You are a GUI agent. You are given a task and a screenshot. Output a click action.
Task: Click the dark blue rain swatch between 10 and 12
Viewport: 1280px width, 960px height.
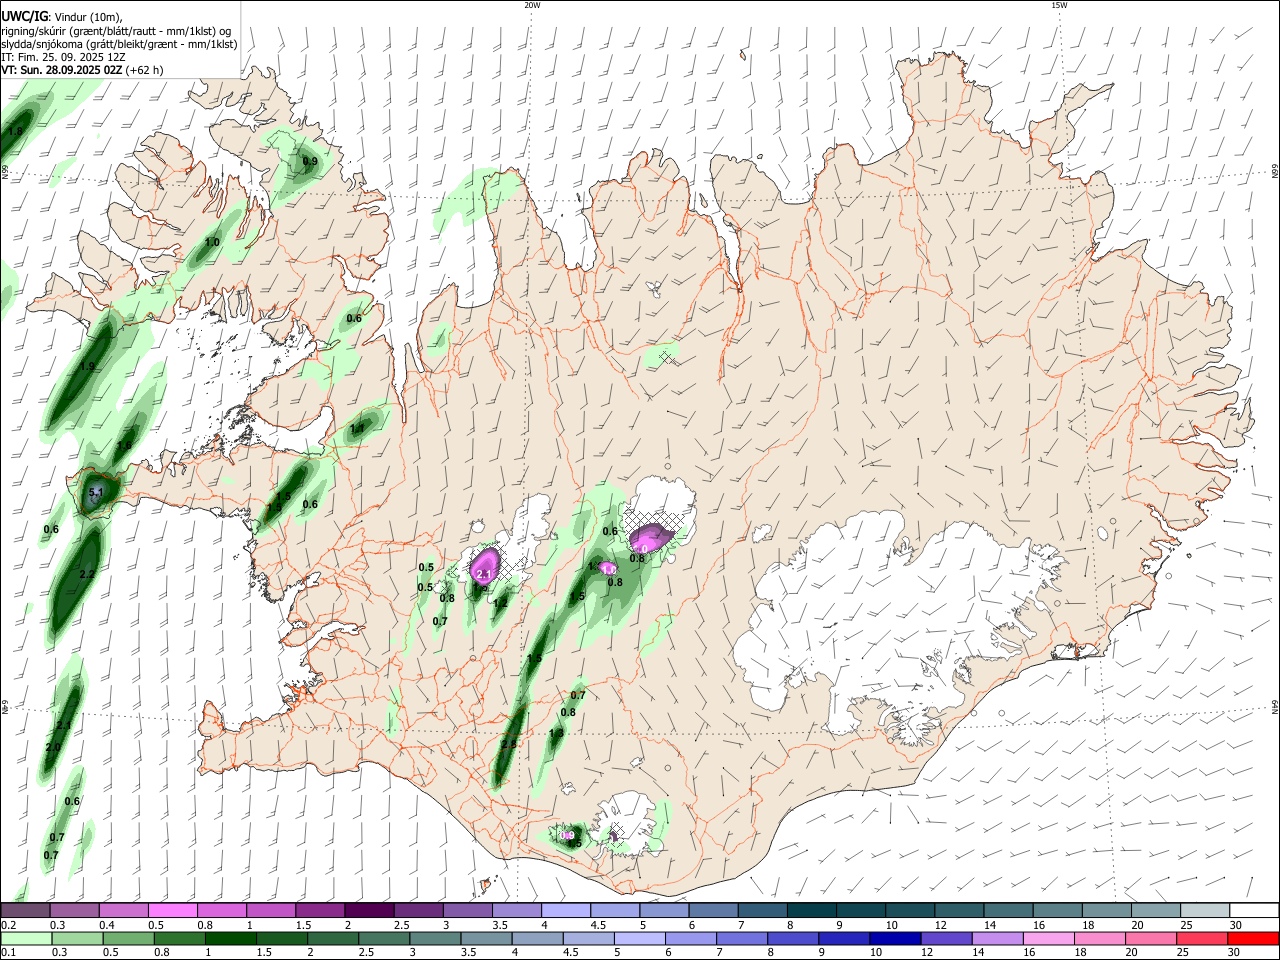point(893,938)
